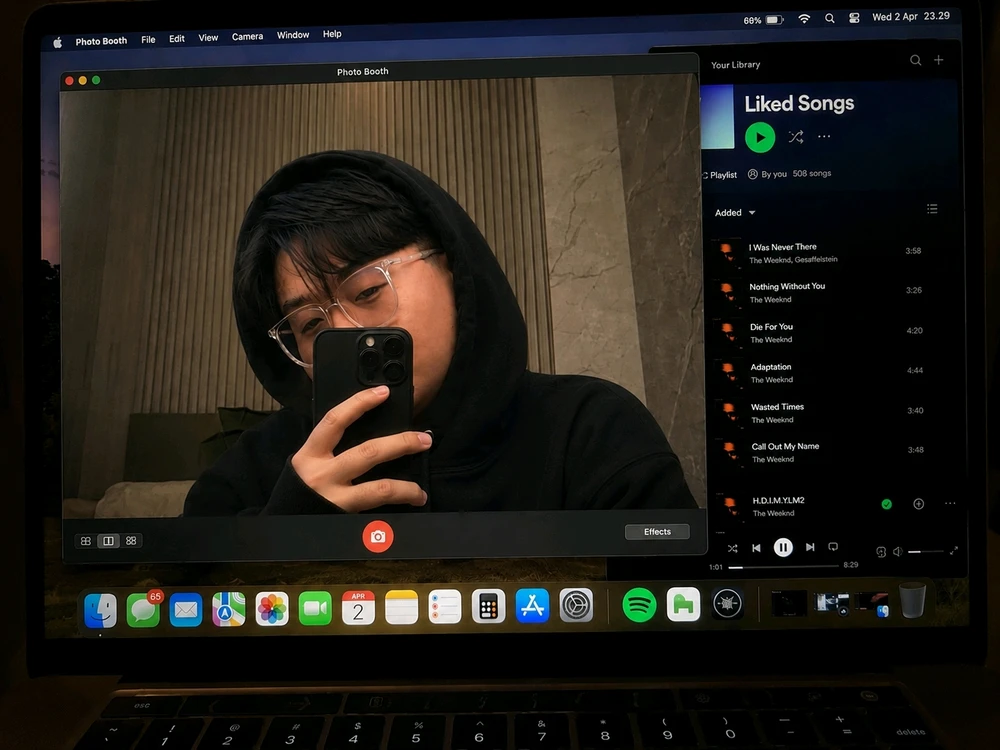
Task: Adjust the Spotify volume slider
Action: 925,551
